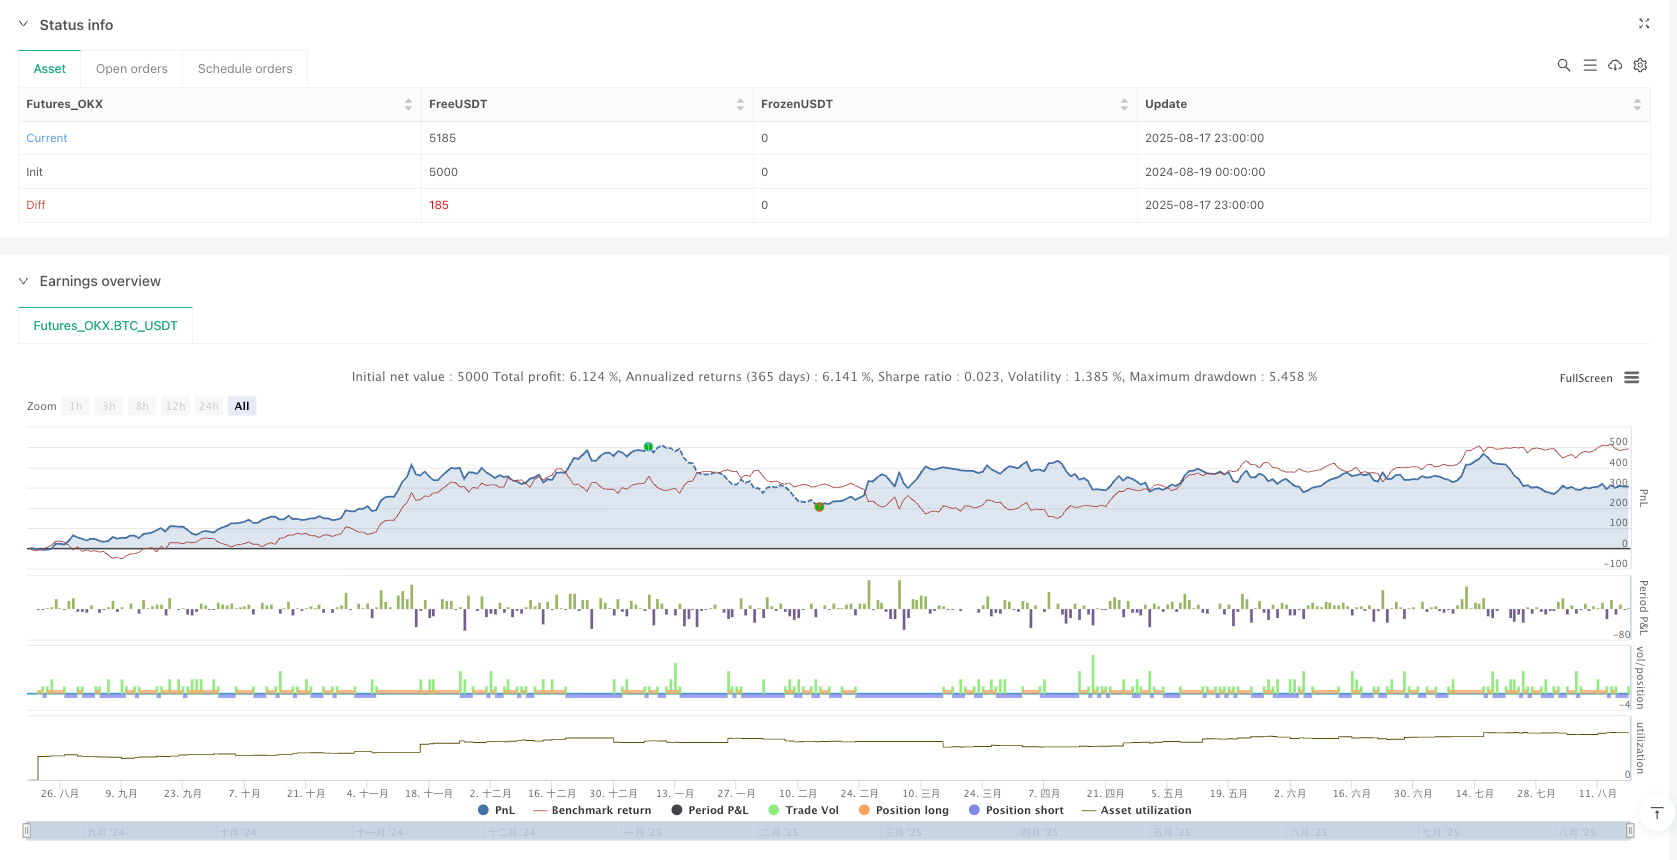
Task: Click the left handle of chart range navigator
Action: pyautogui.click(x=27, y=830)
